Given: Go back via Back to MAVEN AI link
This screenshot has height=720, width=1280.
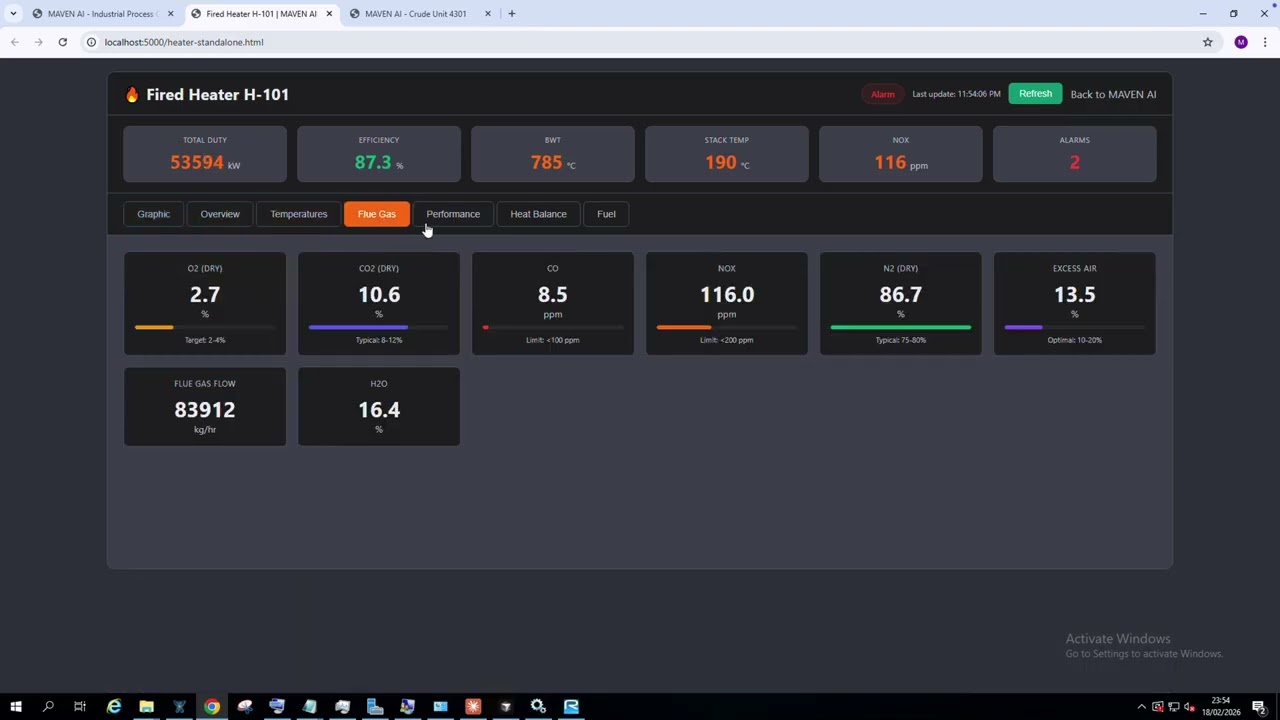Looking at the screenshot, I should tap(1113, 94).
